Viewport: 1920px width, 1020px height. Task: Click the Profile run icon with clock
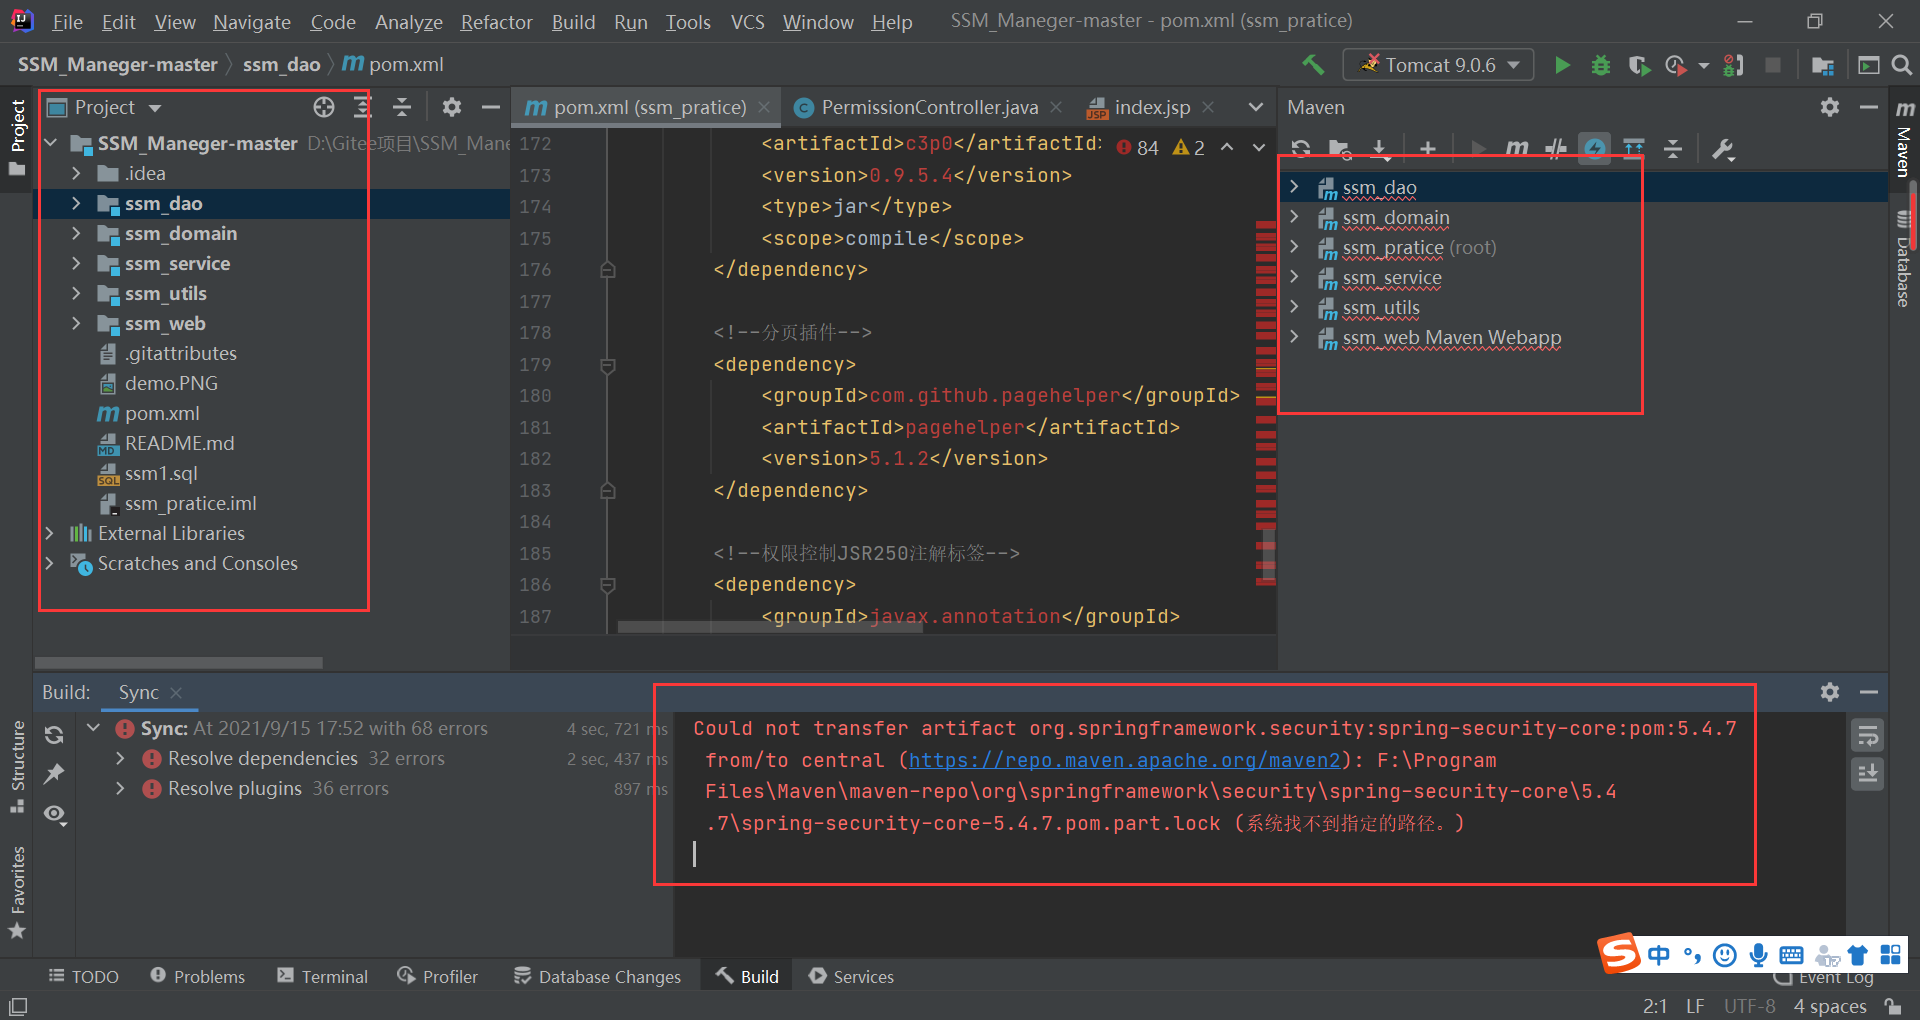(1676, 65)
